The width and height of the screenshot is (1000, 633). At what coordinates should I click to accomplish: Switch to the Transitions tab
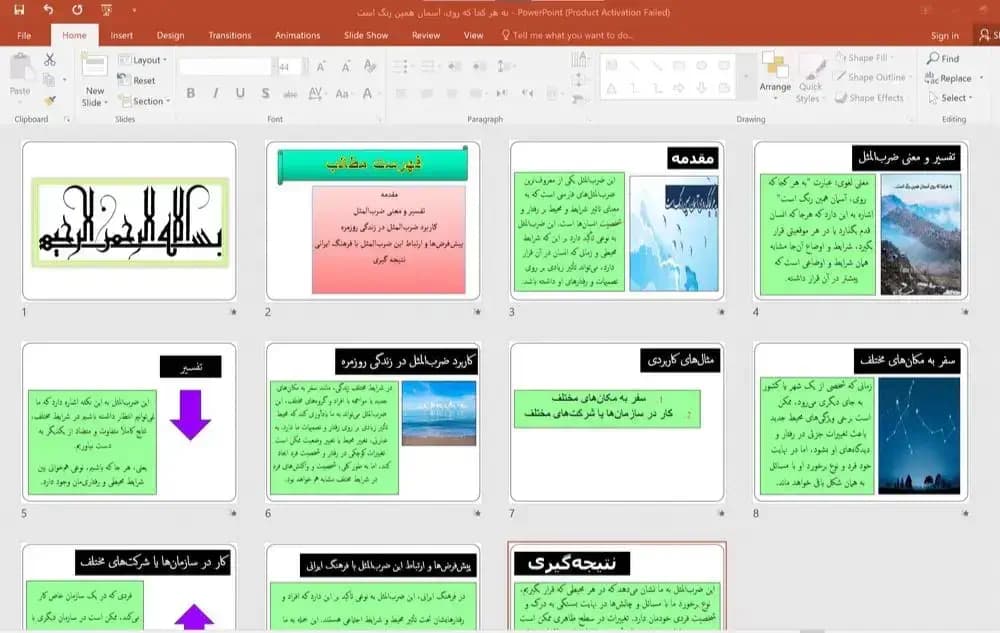(230, 35)
